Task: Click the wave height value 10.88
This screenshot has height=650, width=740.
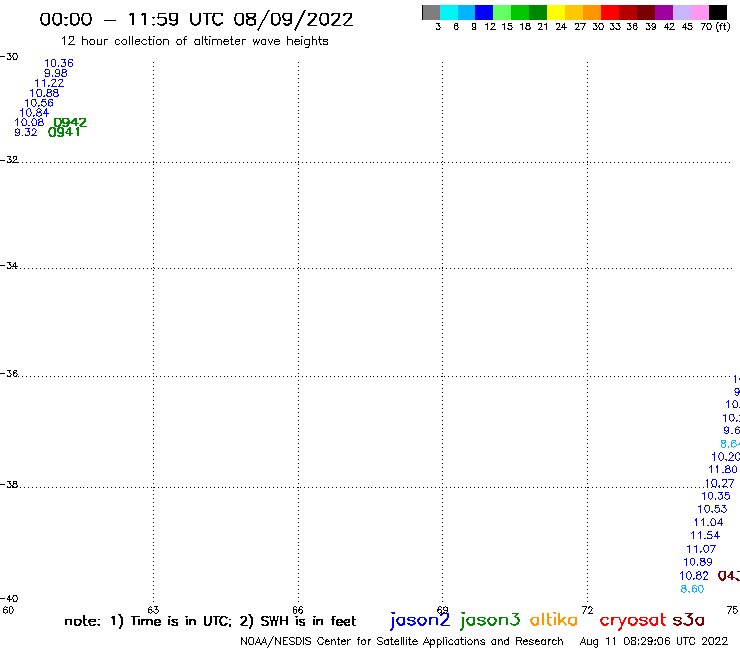Action: coord(44,93)
